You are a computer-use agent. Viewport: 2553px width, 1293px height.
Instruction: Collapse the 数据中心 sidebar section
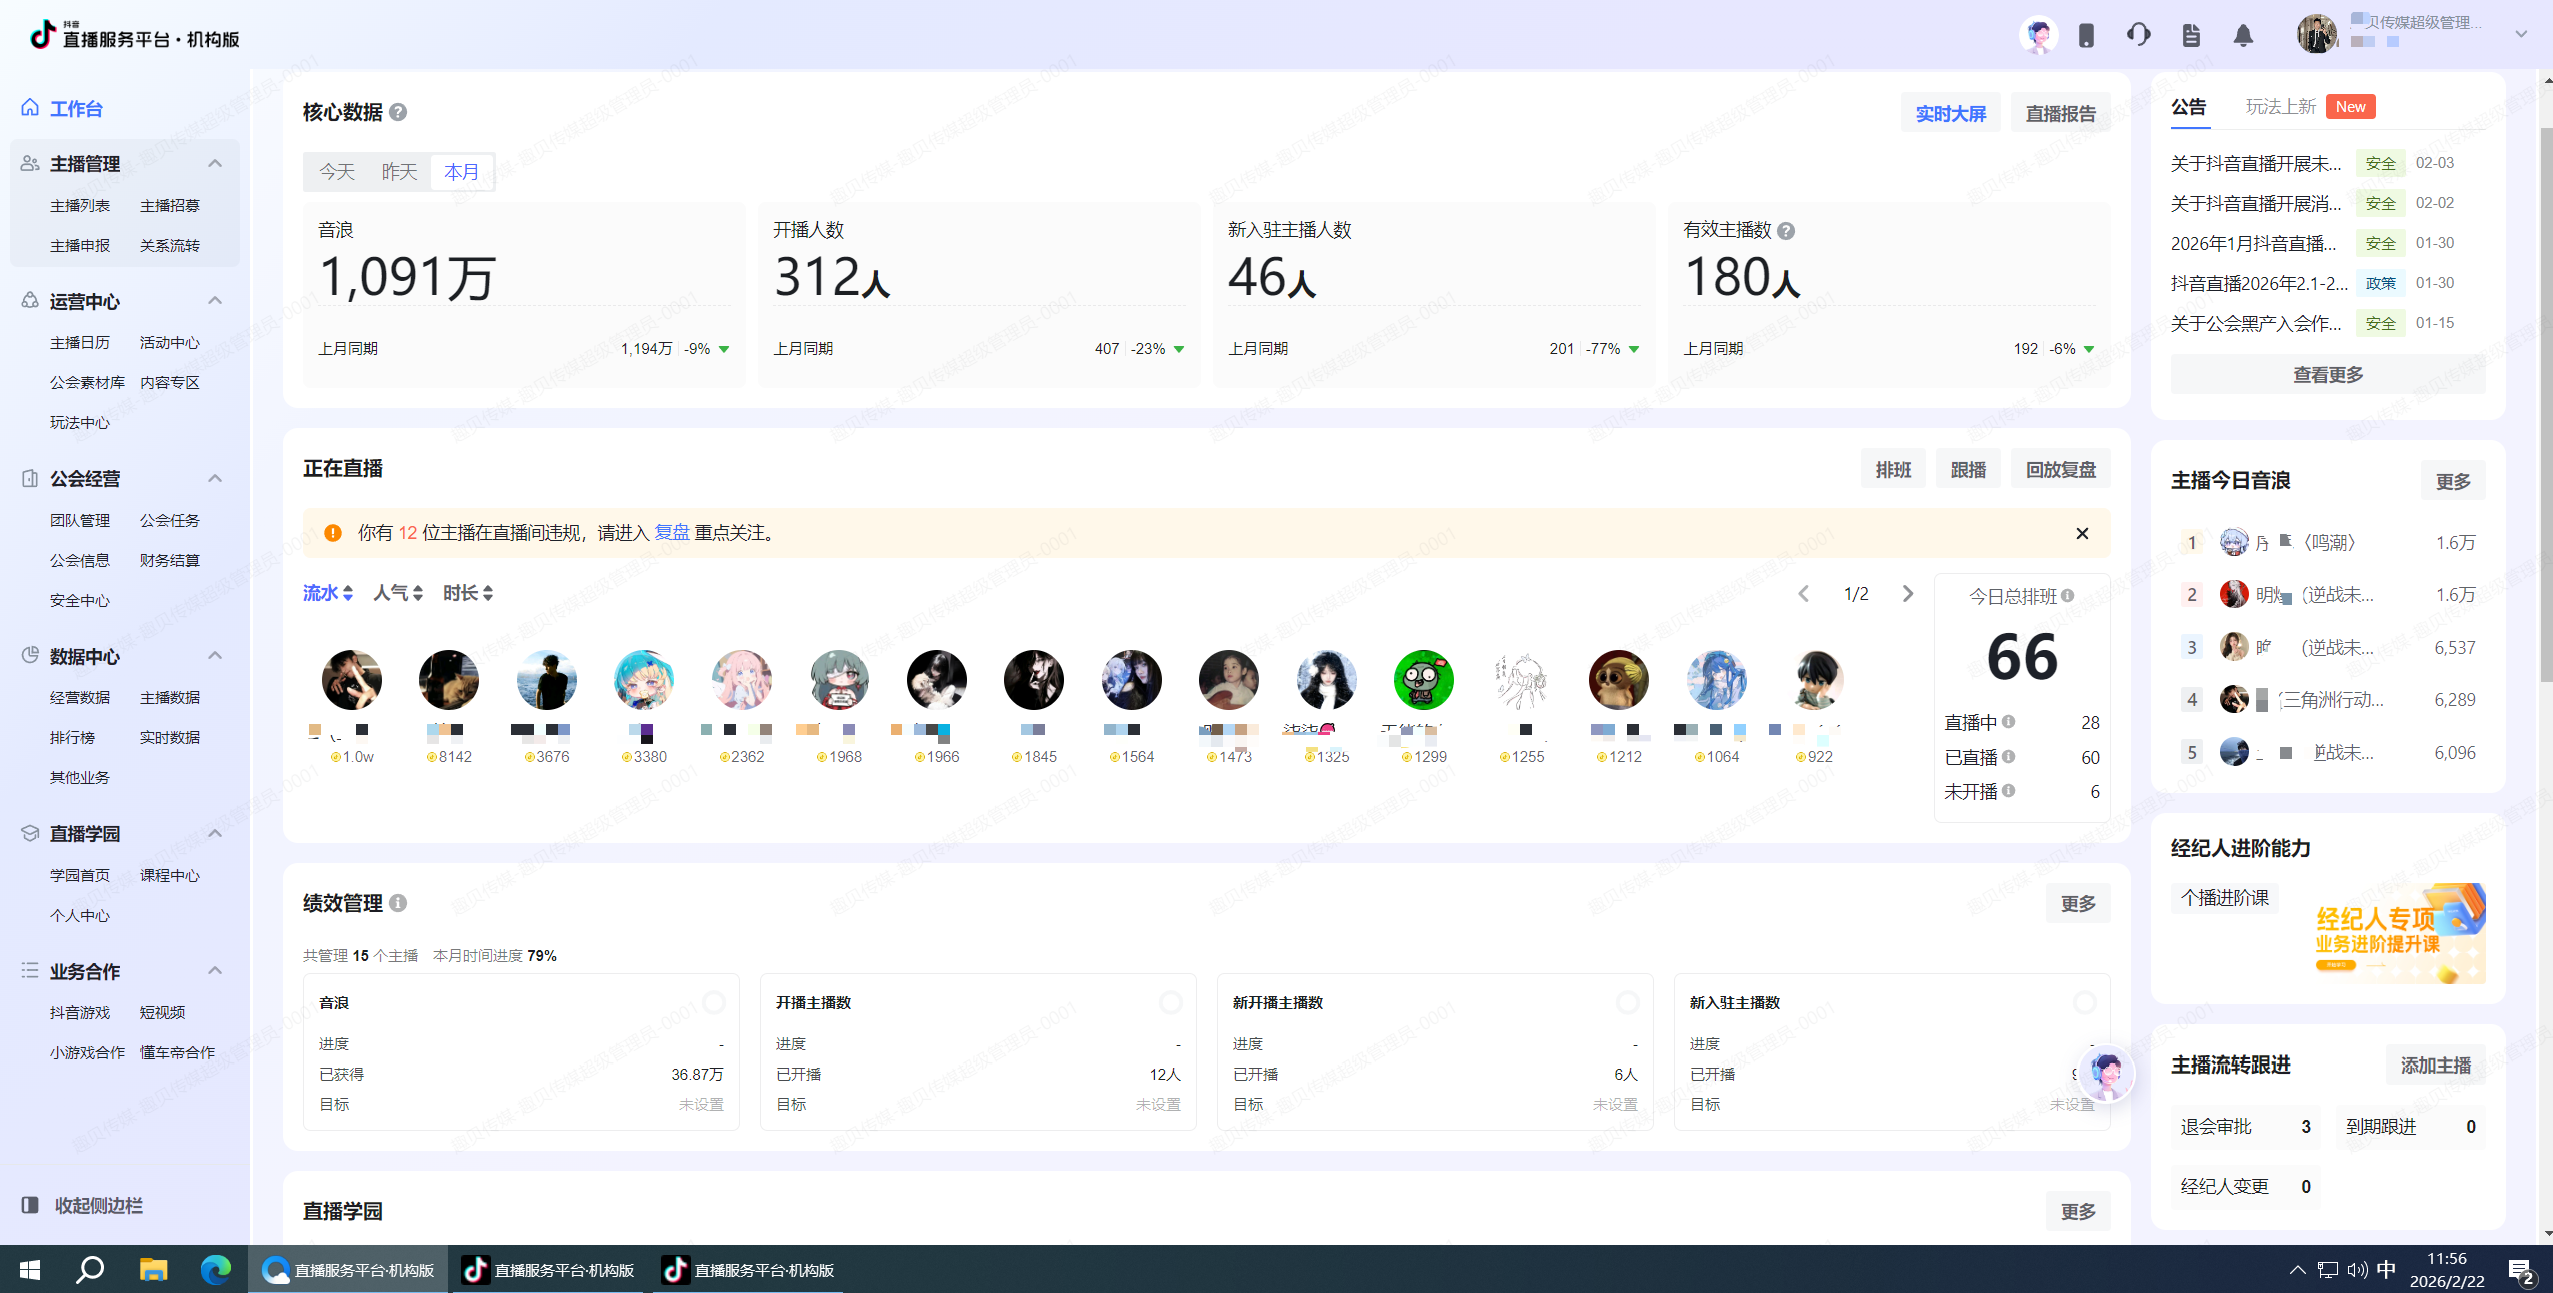click(215, 656)
